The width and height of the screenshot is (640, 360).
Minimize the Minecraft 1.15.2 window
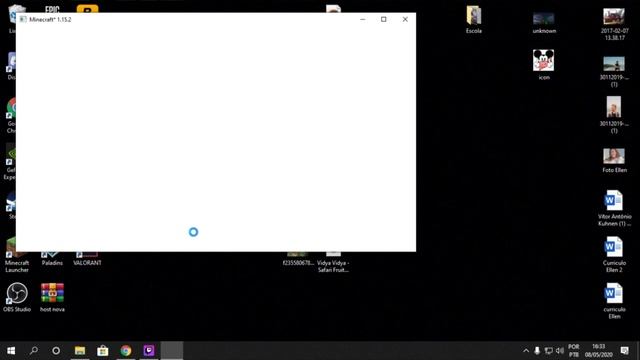pyautogui.click(x=362, y=19)
